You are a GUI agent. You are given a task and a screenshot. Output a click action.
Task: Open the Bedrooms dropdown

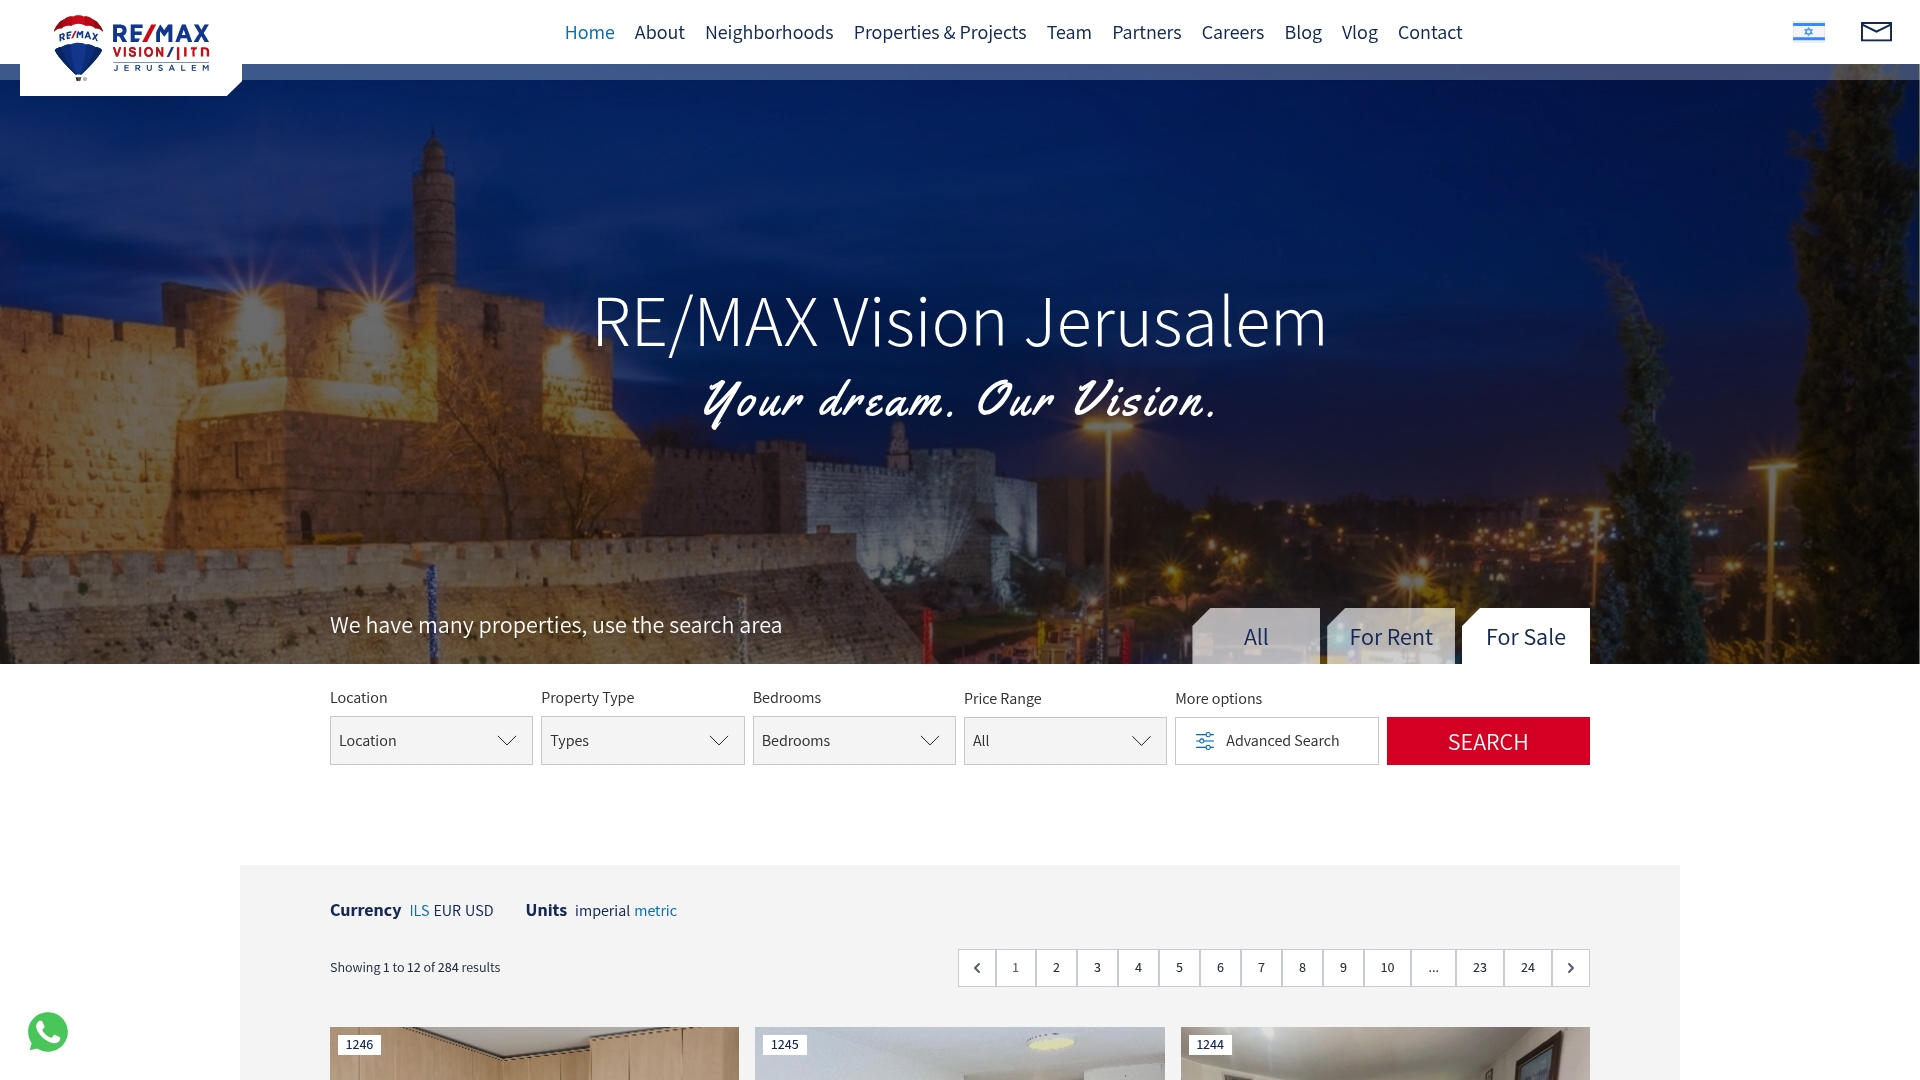click(853, 740)
